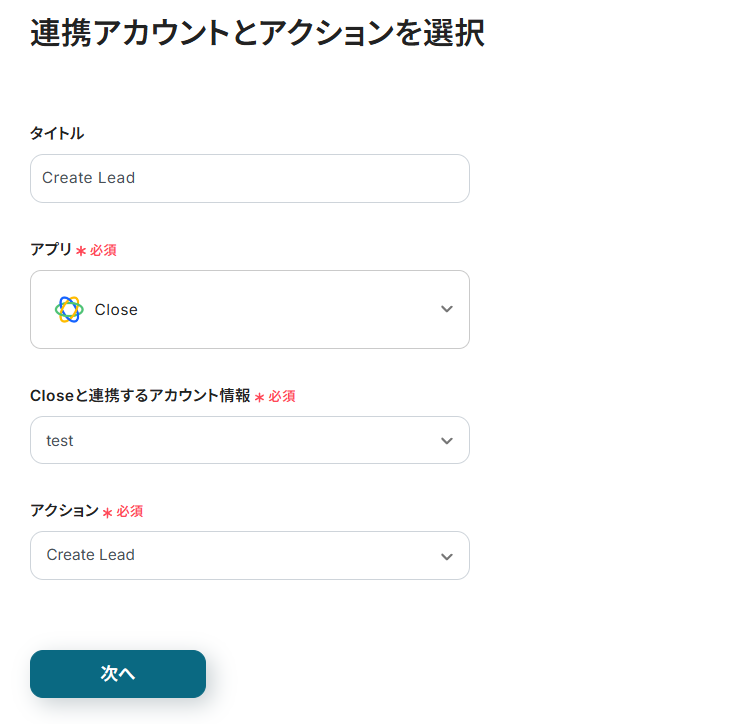
Task: Click the chevron in the account selector
Action: [447, 441]
